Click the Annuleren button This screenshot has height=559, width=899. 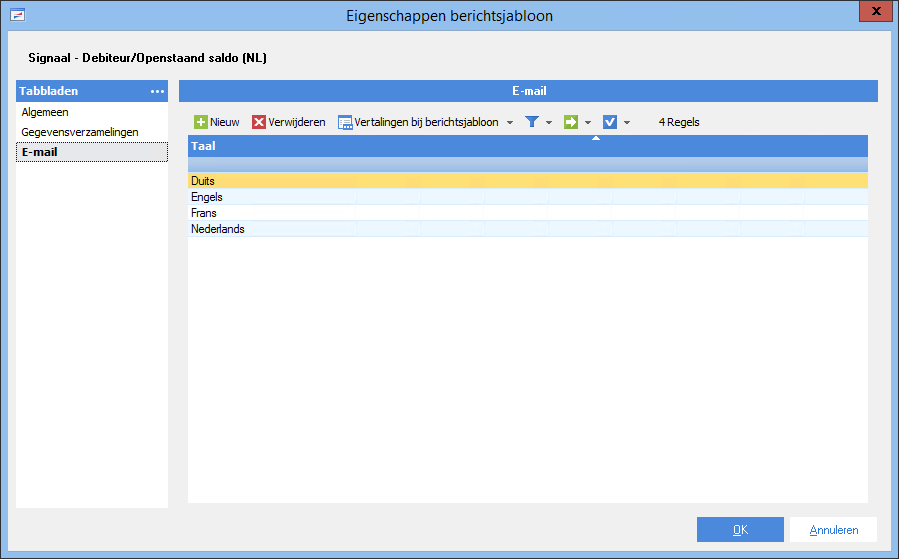pyautogui.click(x=834, y=530)
